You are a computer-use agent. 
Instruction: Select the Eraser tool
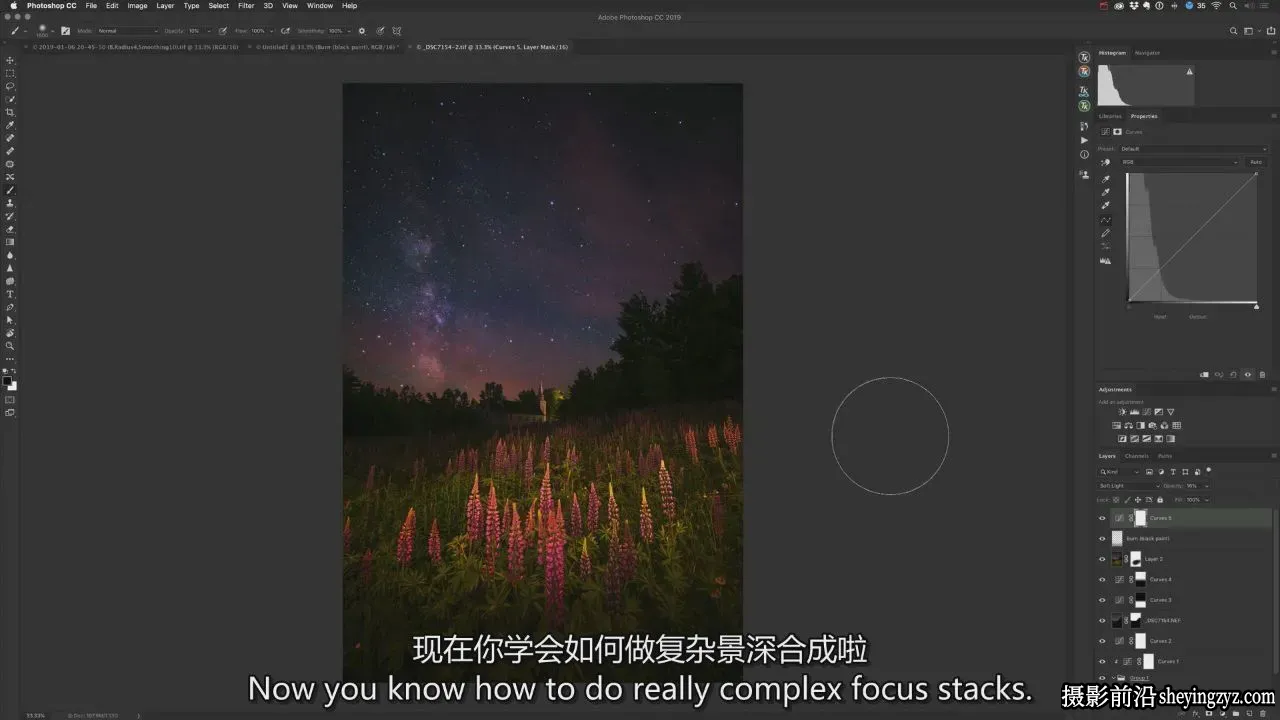click(10, 229)
